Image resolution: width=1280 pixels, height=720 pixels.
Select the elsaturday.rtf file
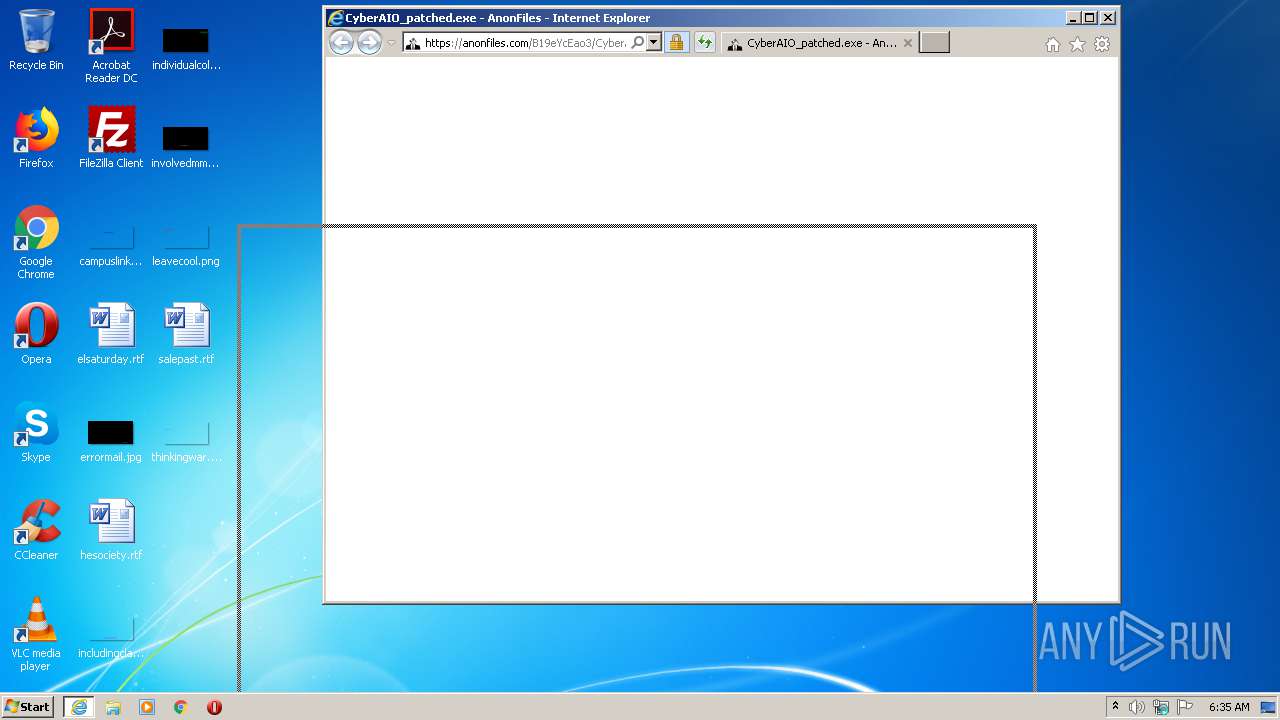click(111, 334)
